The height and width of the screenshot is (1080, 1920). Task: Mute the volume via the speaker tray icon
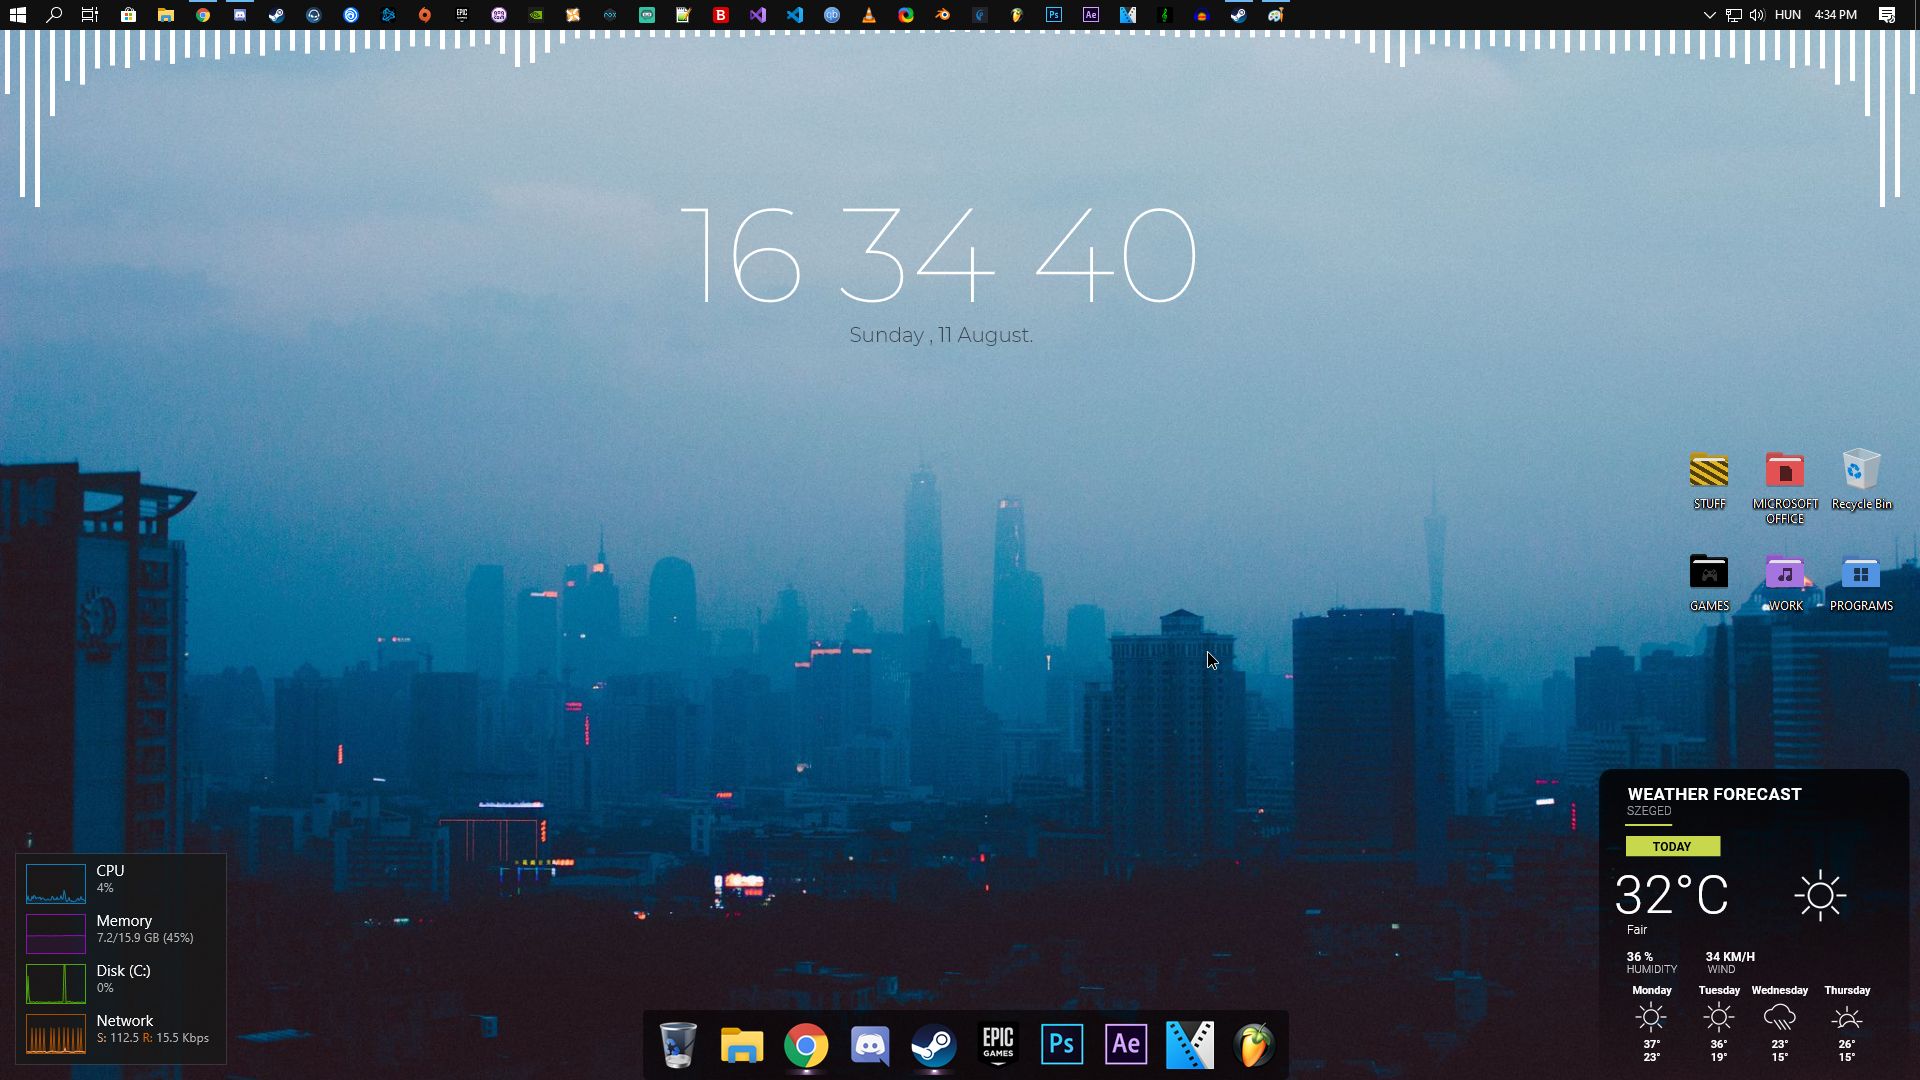[1758, 15]
